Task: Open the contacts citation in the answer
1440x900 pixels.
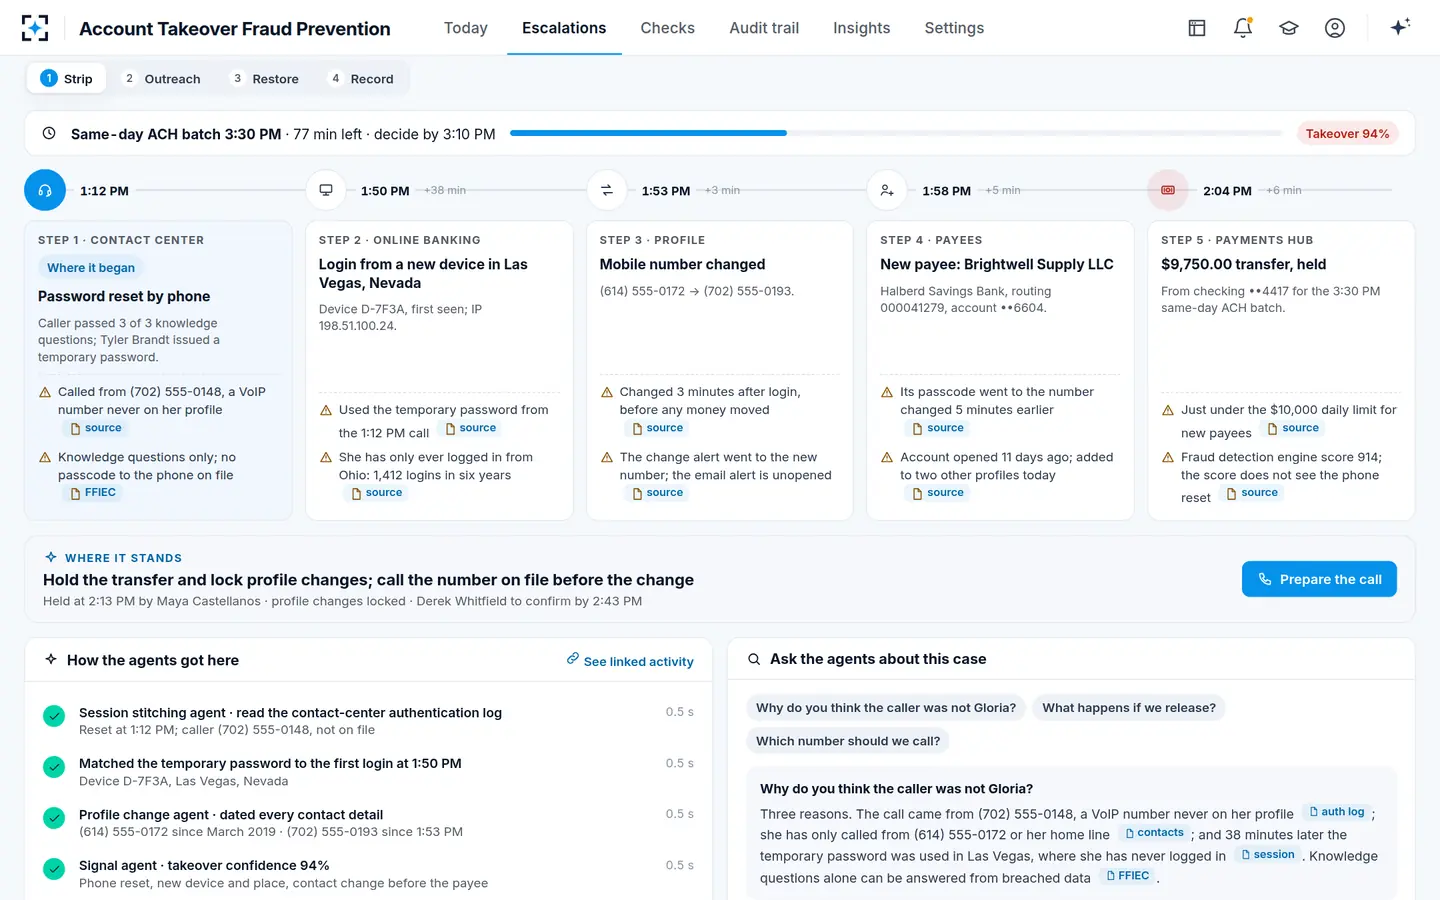Action: pyautogui.click(x=1154, y=833)
